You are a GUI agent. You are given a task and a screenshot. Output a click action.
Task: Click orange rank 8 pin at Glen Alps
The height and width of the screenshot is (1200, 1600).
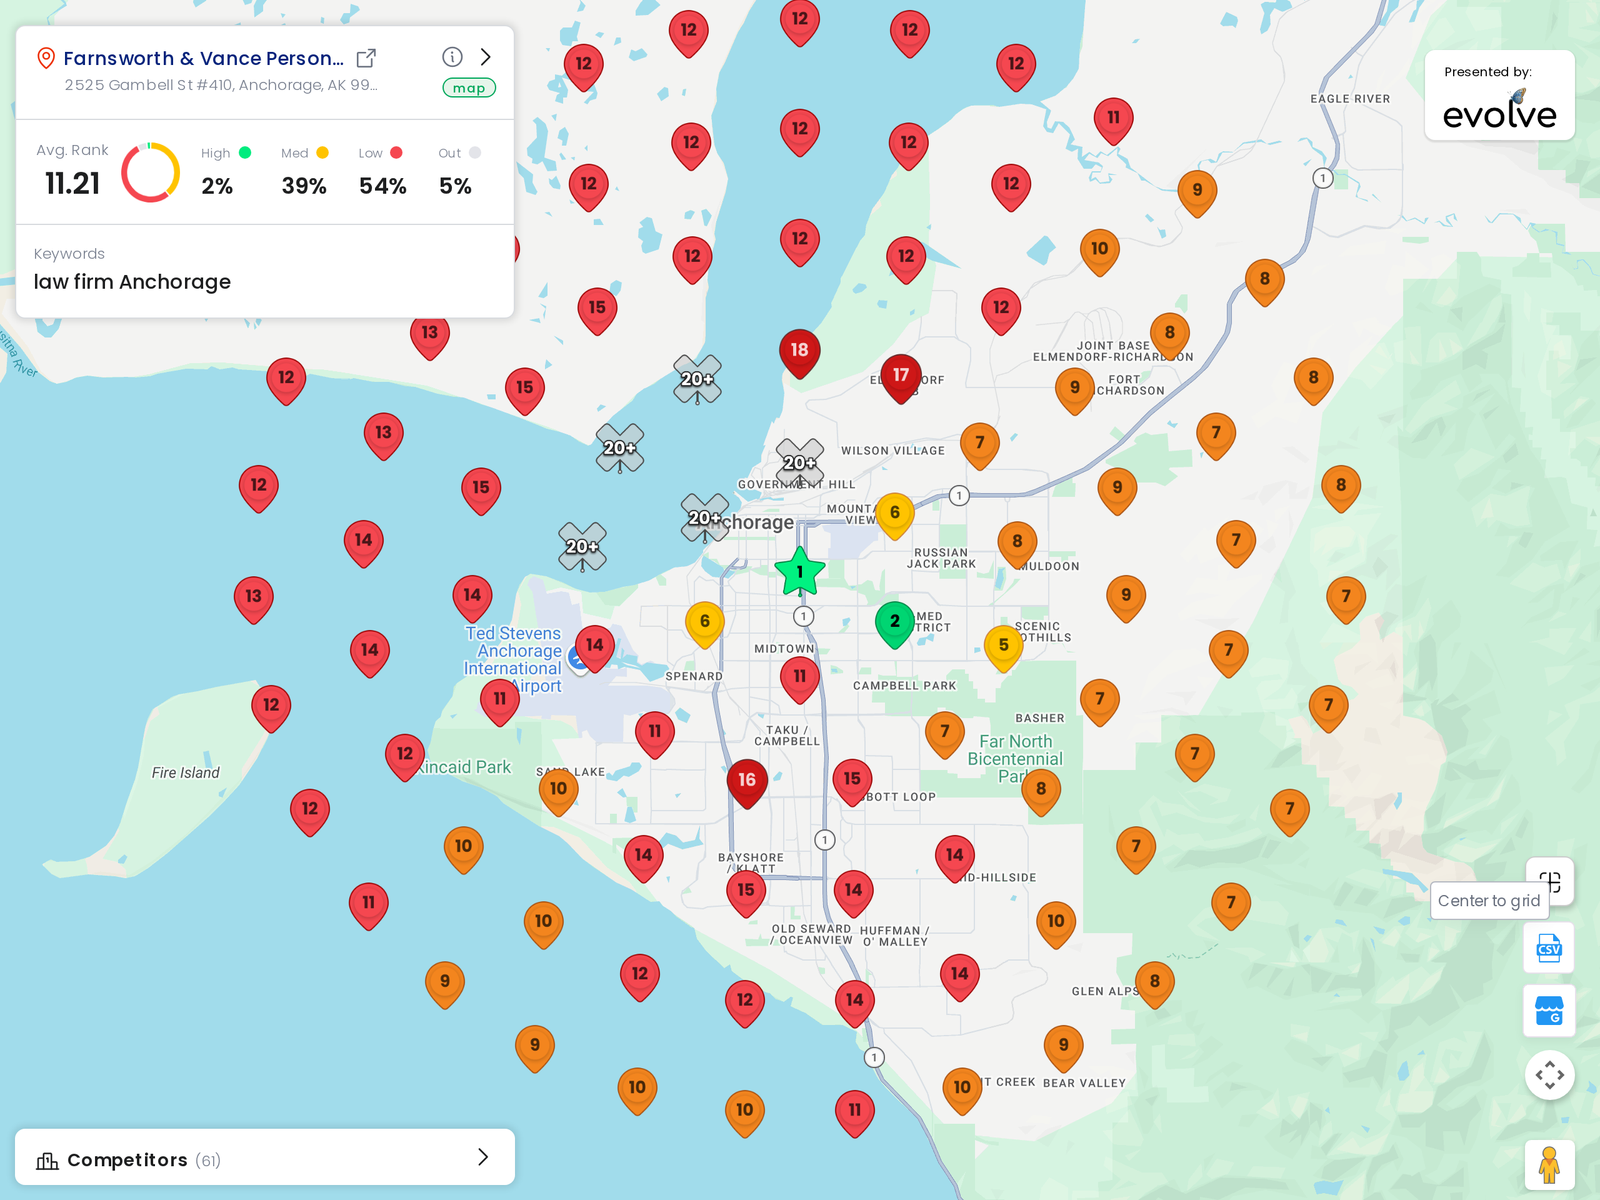[x=1155, y=984]
